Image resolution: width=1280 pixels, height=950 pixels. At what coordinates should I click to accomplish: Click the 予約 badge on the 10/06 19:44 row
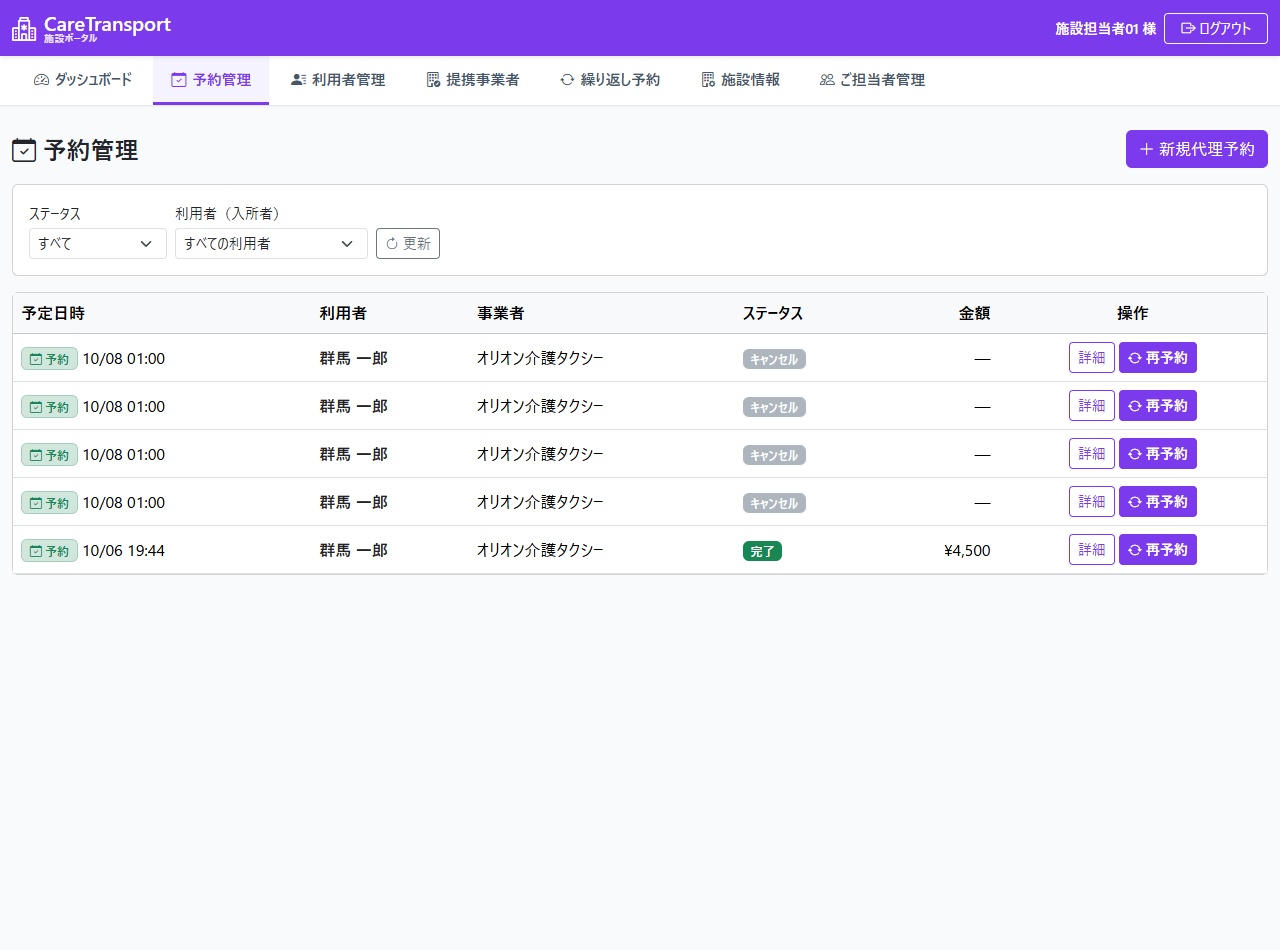coord(49,550)
